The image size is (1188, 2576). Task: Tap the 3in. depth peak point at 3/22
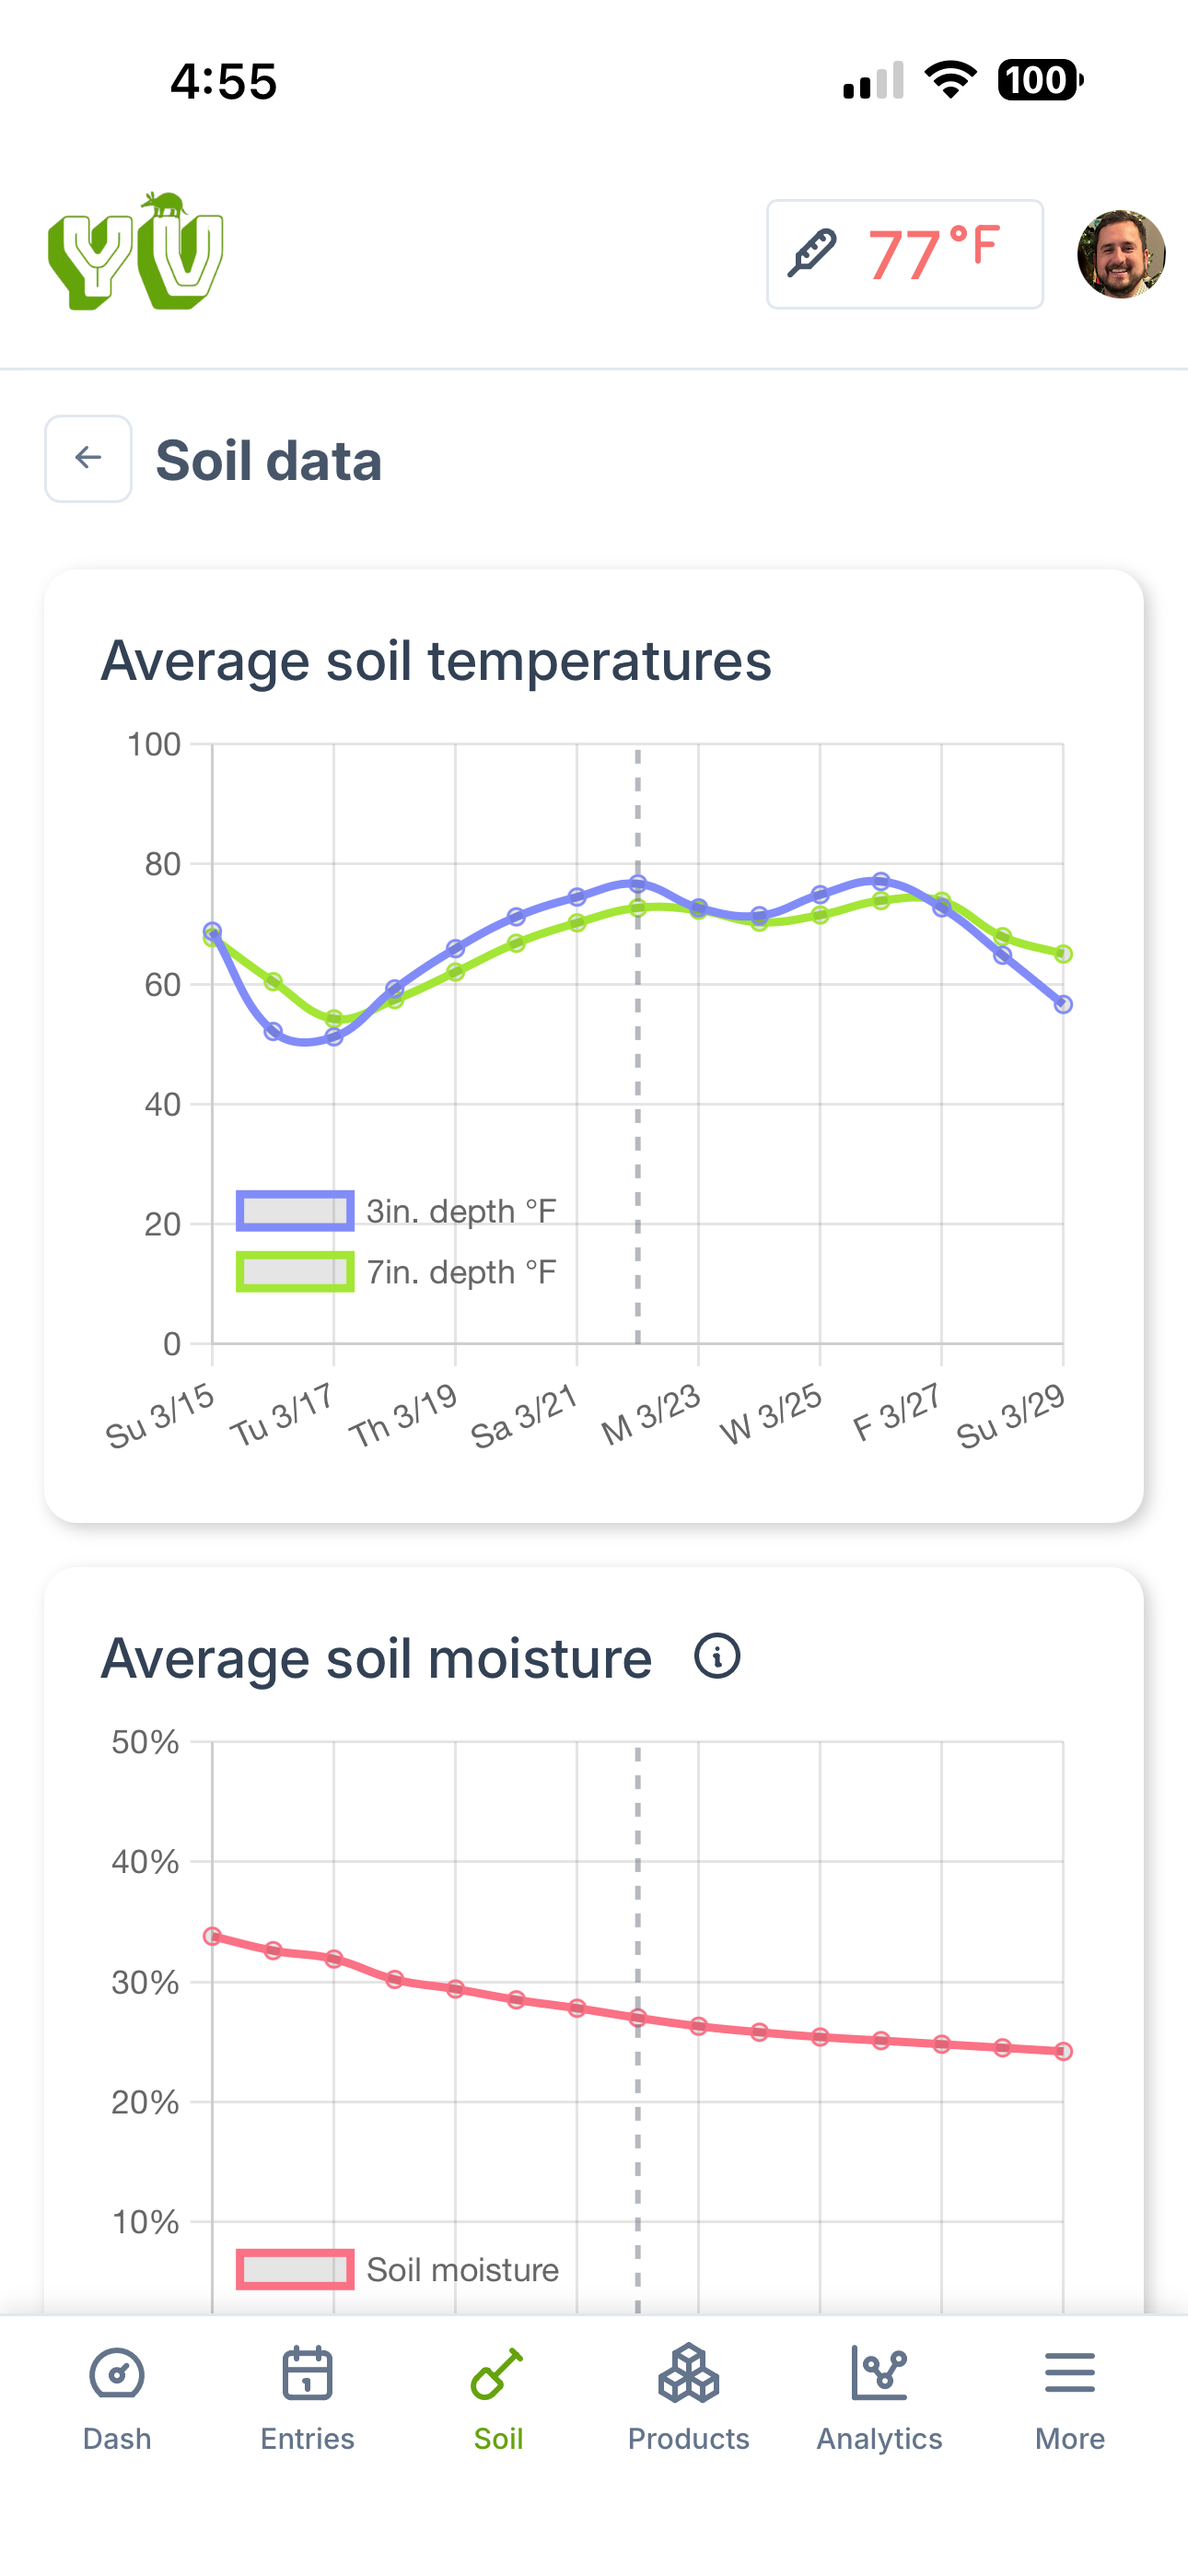click(x=638, y=884)
